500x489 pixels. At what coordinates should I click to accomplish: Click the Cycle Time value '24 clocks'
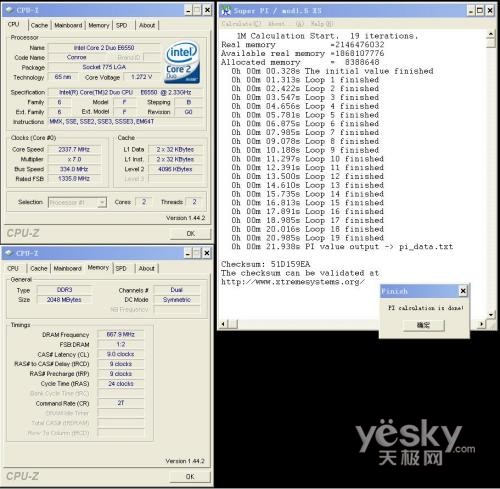pyautogui.click(x=121, y=384)
